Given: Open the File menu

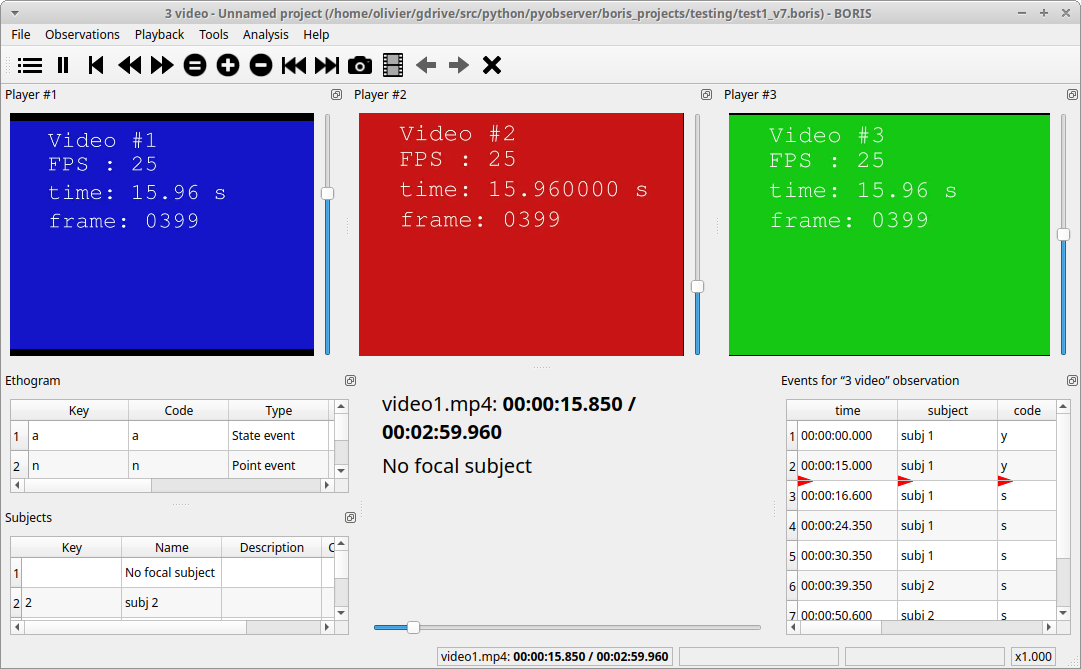Looking at the screenshot, I should coord(21,34).
